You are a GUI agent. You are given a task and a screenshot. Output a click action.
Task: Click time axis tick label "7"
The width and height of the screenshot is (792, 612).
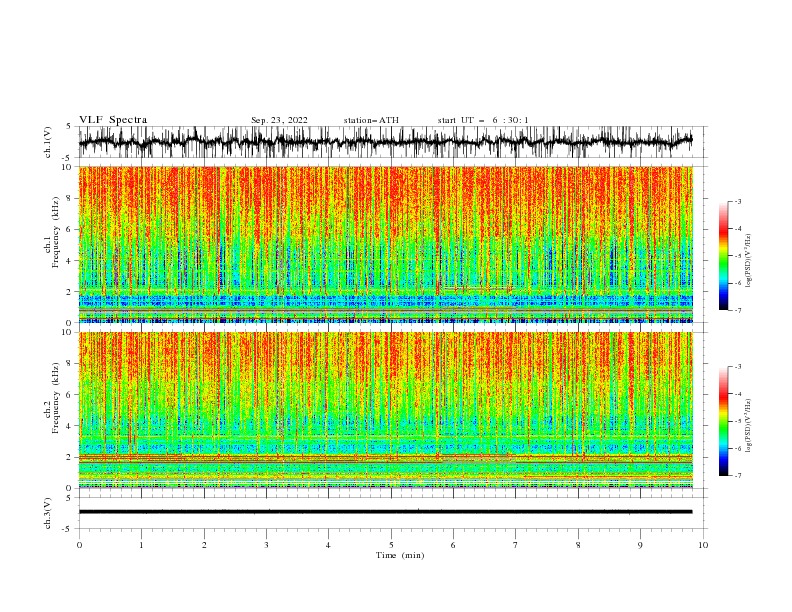516,545
